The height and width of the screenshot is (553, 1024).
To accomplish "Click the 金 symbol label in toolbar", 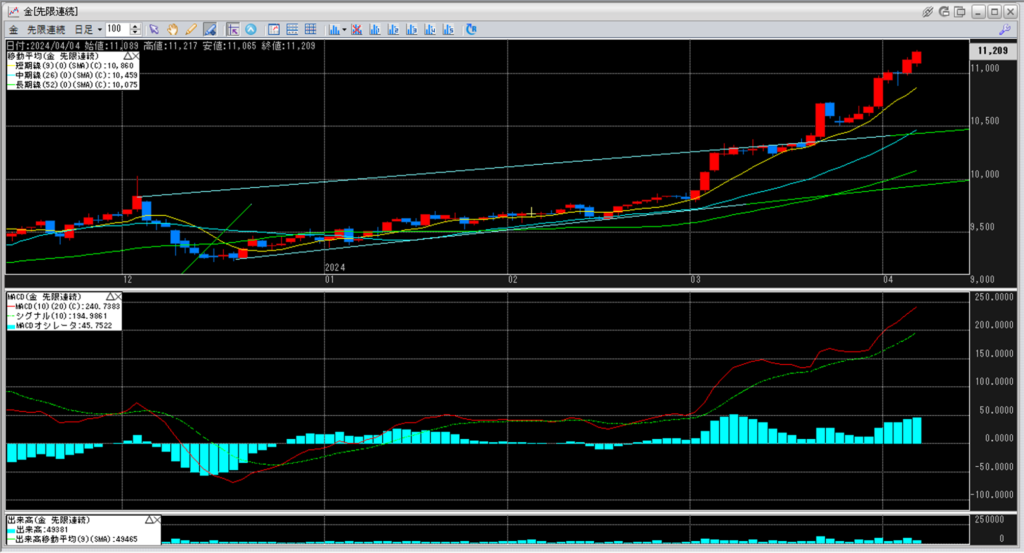I will tap(14, 29).
